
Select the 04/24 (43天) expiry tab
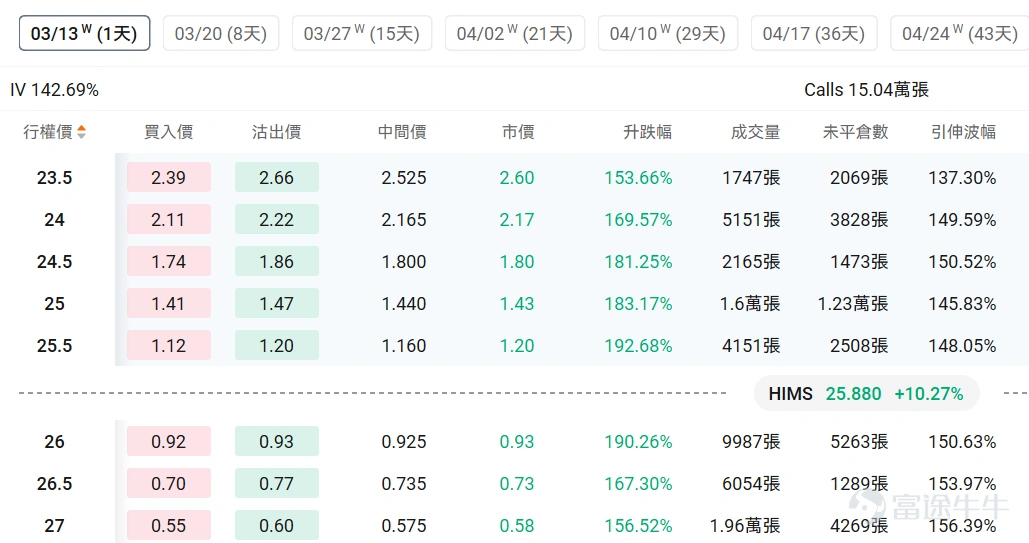click(959, 33)
